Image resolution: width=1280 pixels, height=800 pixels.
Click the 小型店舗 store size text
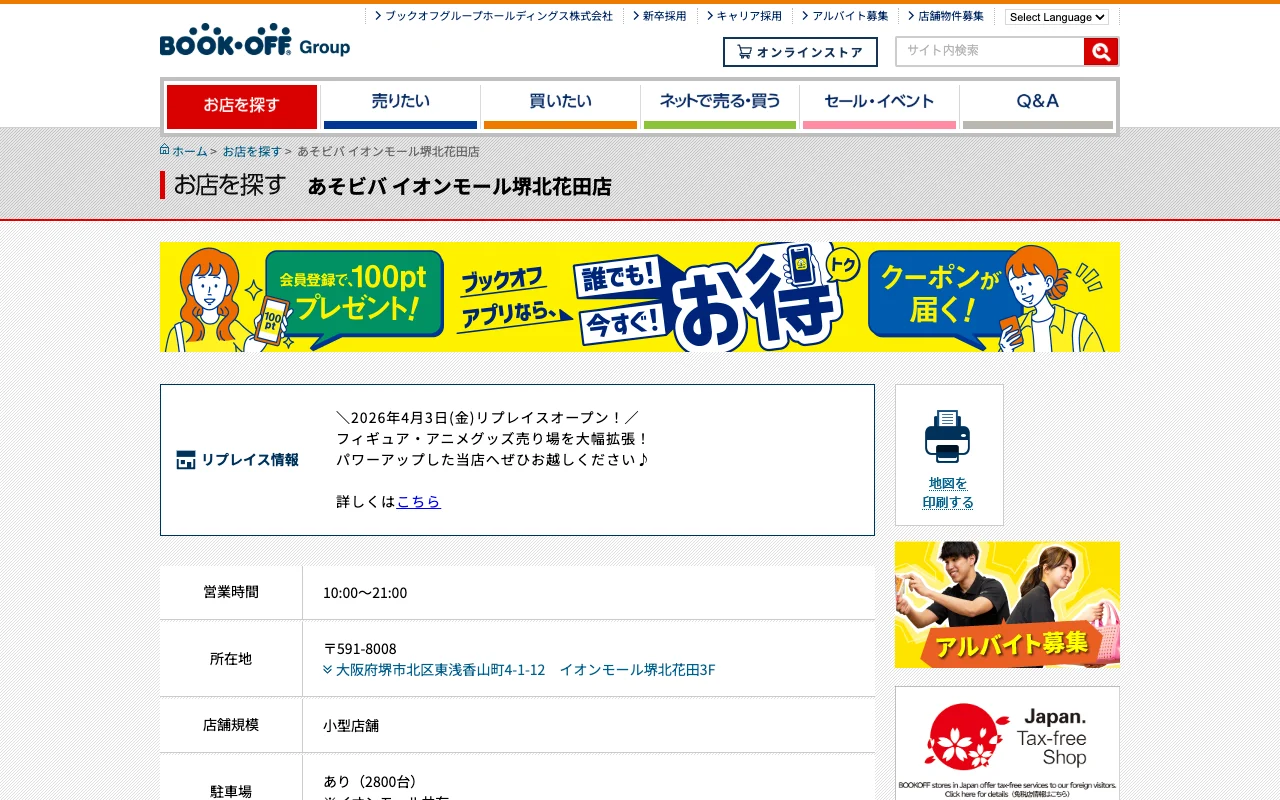351,725
